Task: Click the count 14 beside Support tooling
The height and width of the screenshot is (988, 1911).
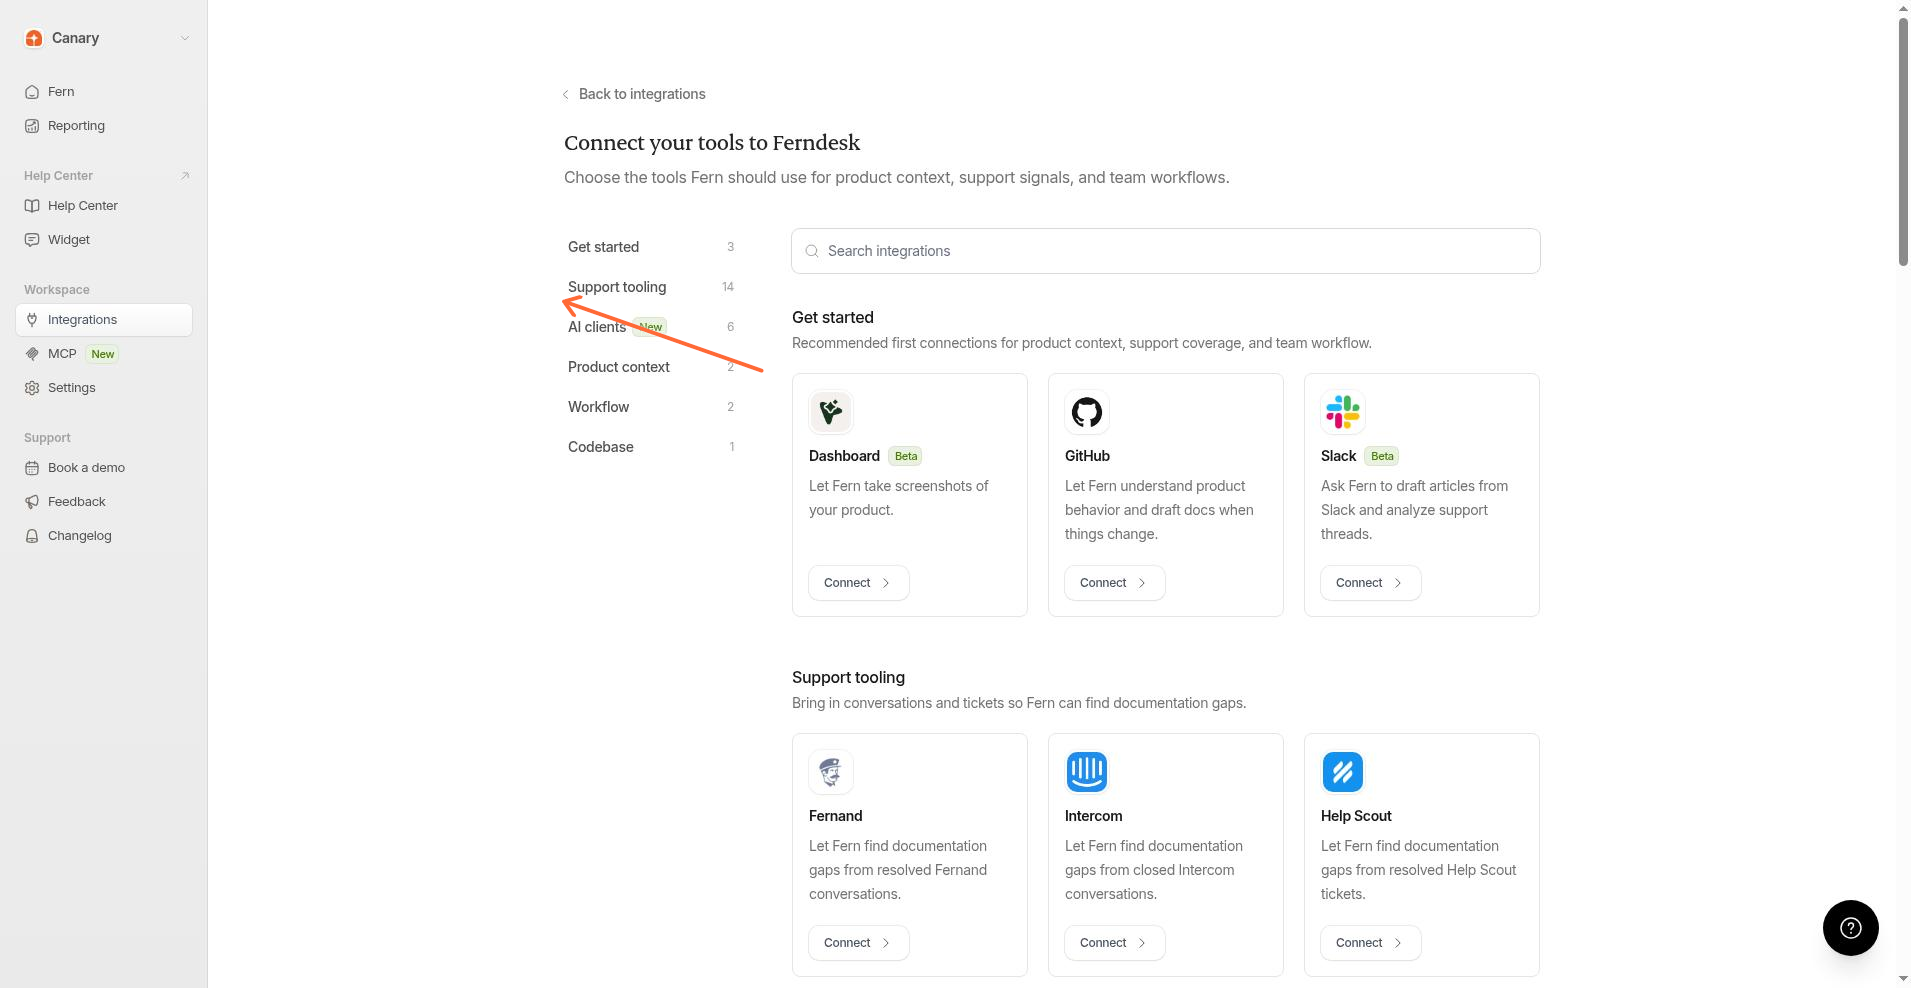Action: point(728,287)
